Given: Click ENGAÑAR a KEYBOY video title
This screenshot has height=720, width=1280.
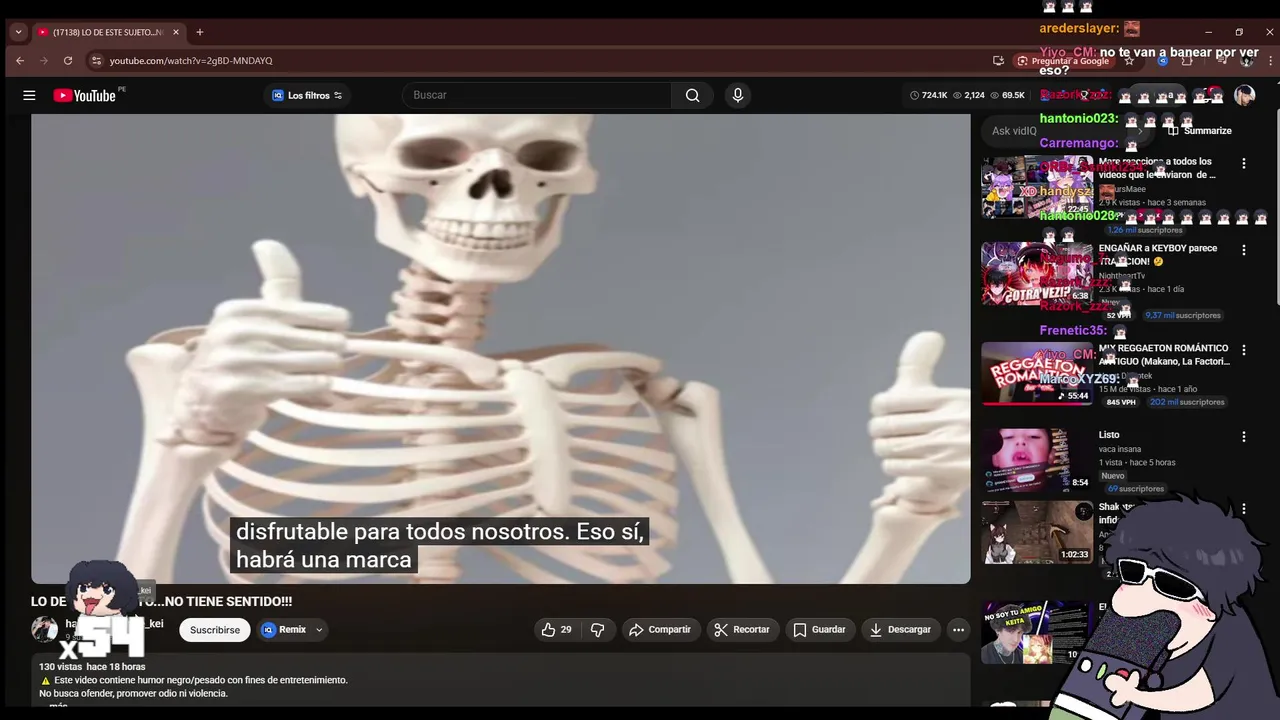Looking at the screenshot, I should coord(1158,254).
